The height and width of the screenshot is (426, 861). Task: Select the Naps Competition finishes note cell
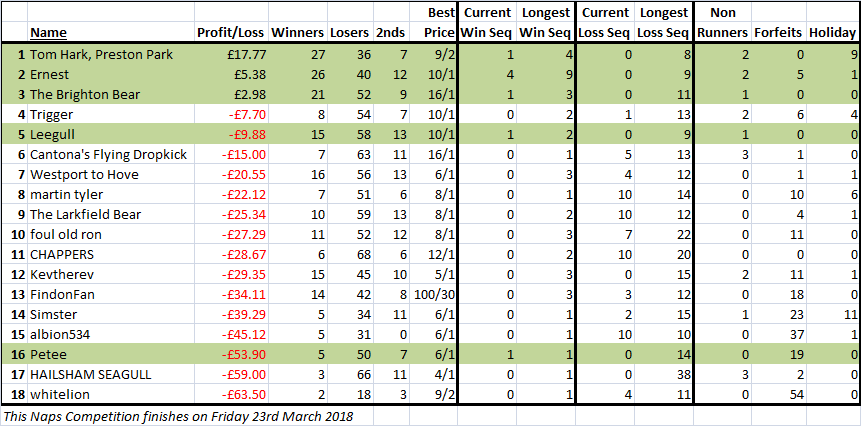pos(178,416)
